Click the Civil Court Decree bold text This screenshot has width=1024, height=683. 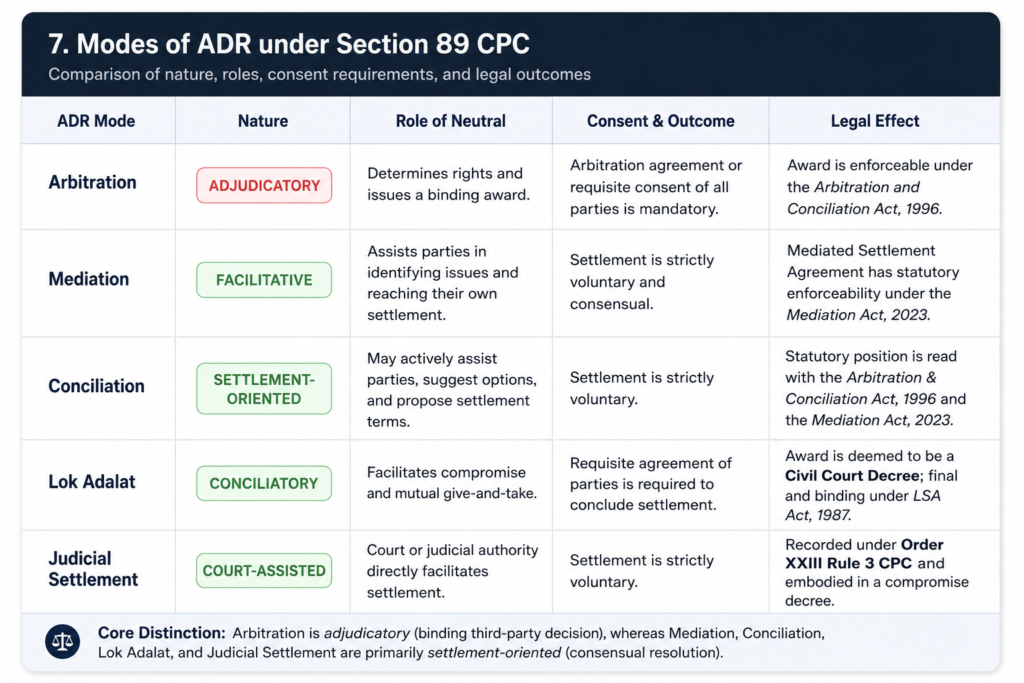coord(852,475)
